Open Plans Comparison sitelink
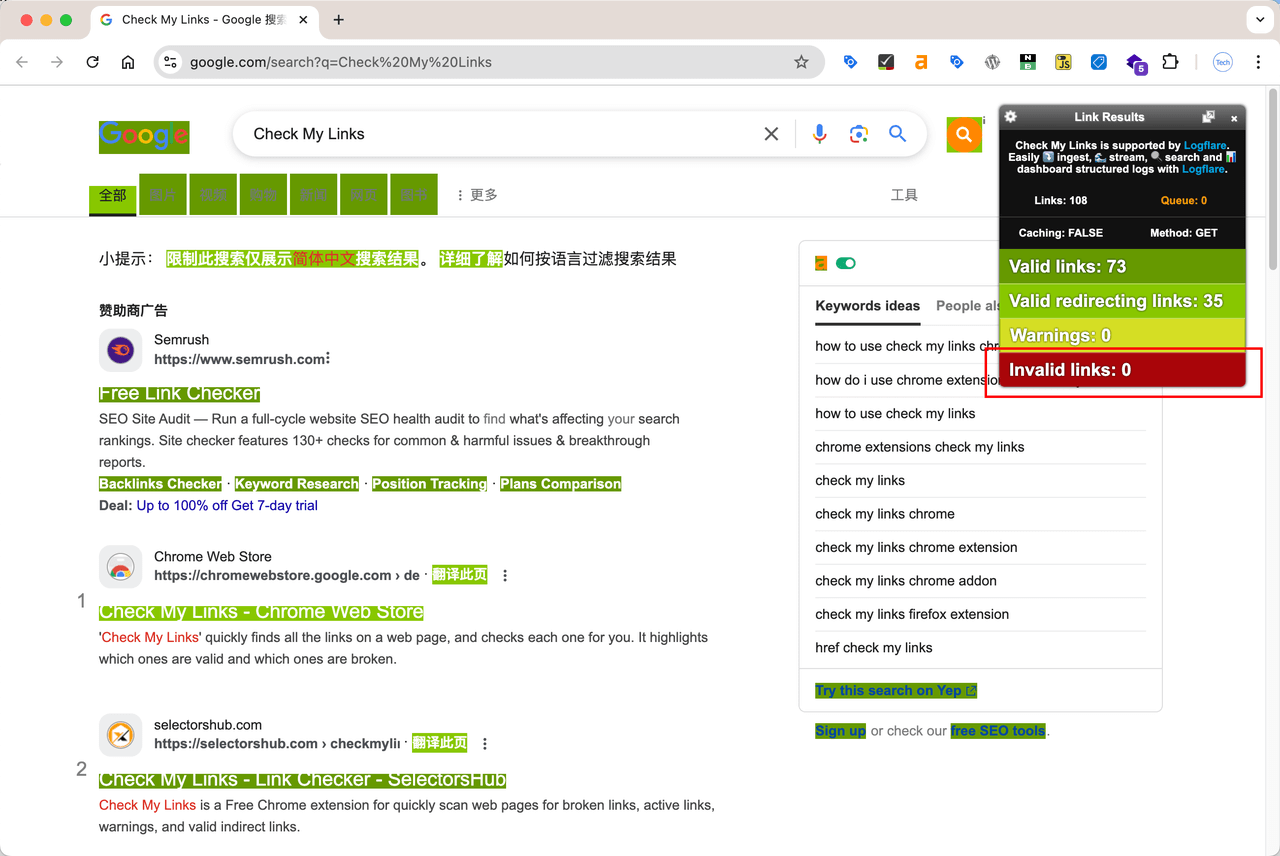Viewport: 1280px width, 856px height. 560,484
